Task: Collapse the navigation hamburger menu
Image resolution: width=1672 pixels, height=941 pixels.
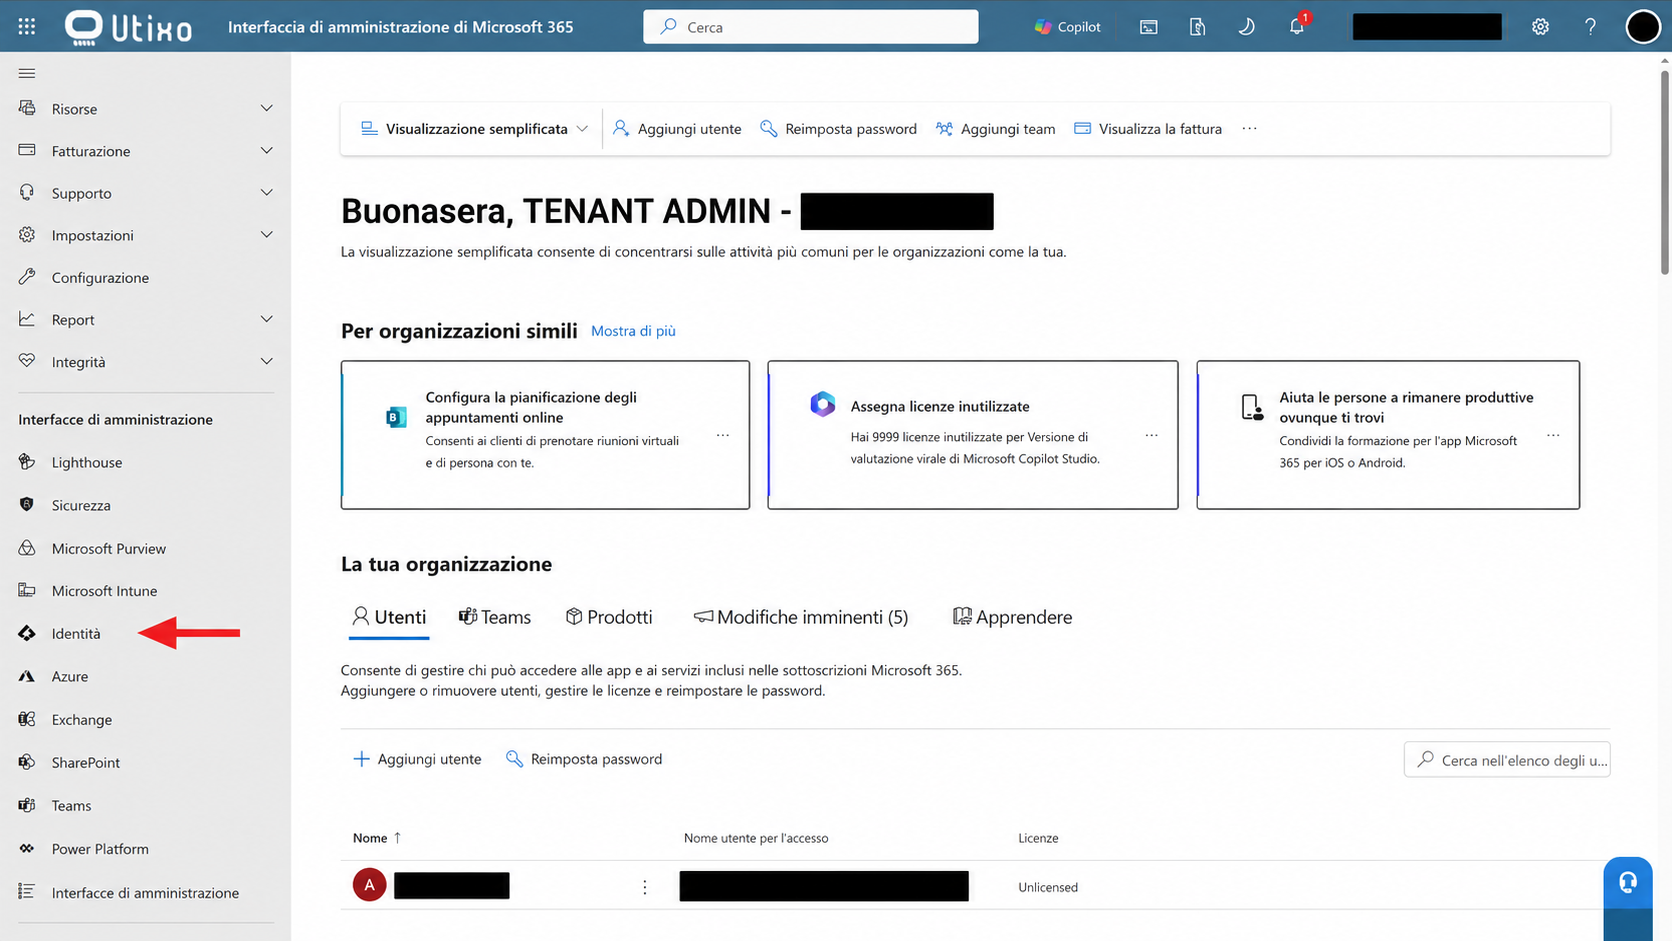Action: coord(27,73)
